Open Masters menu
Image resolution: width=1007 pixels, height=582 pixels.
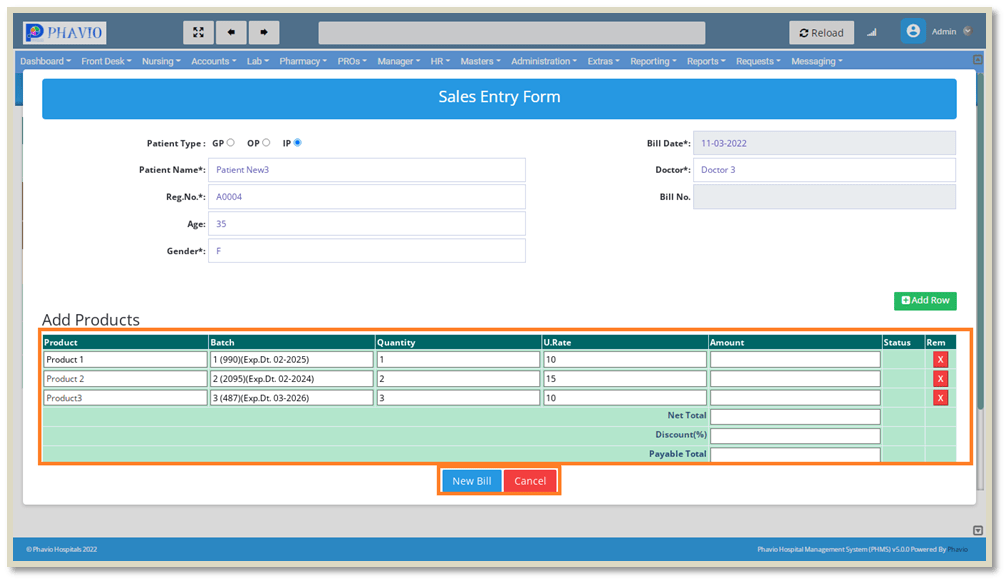[480, 61]
